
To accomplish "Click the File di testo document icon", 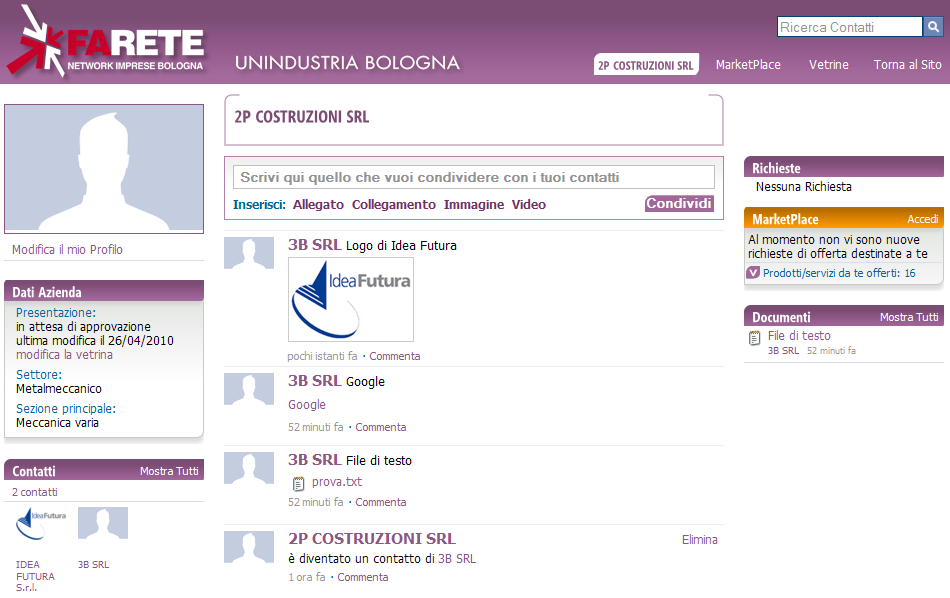I will point(754,338).
